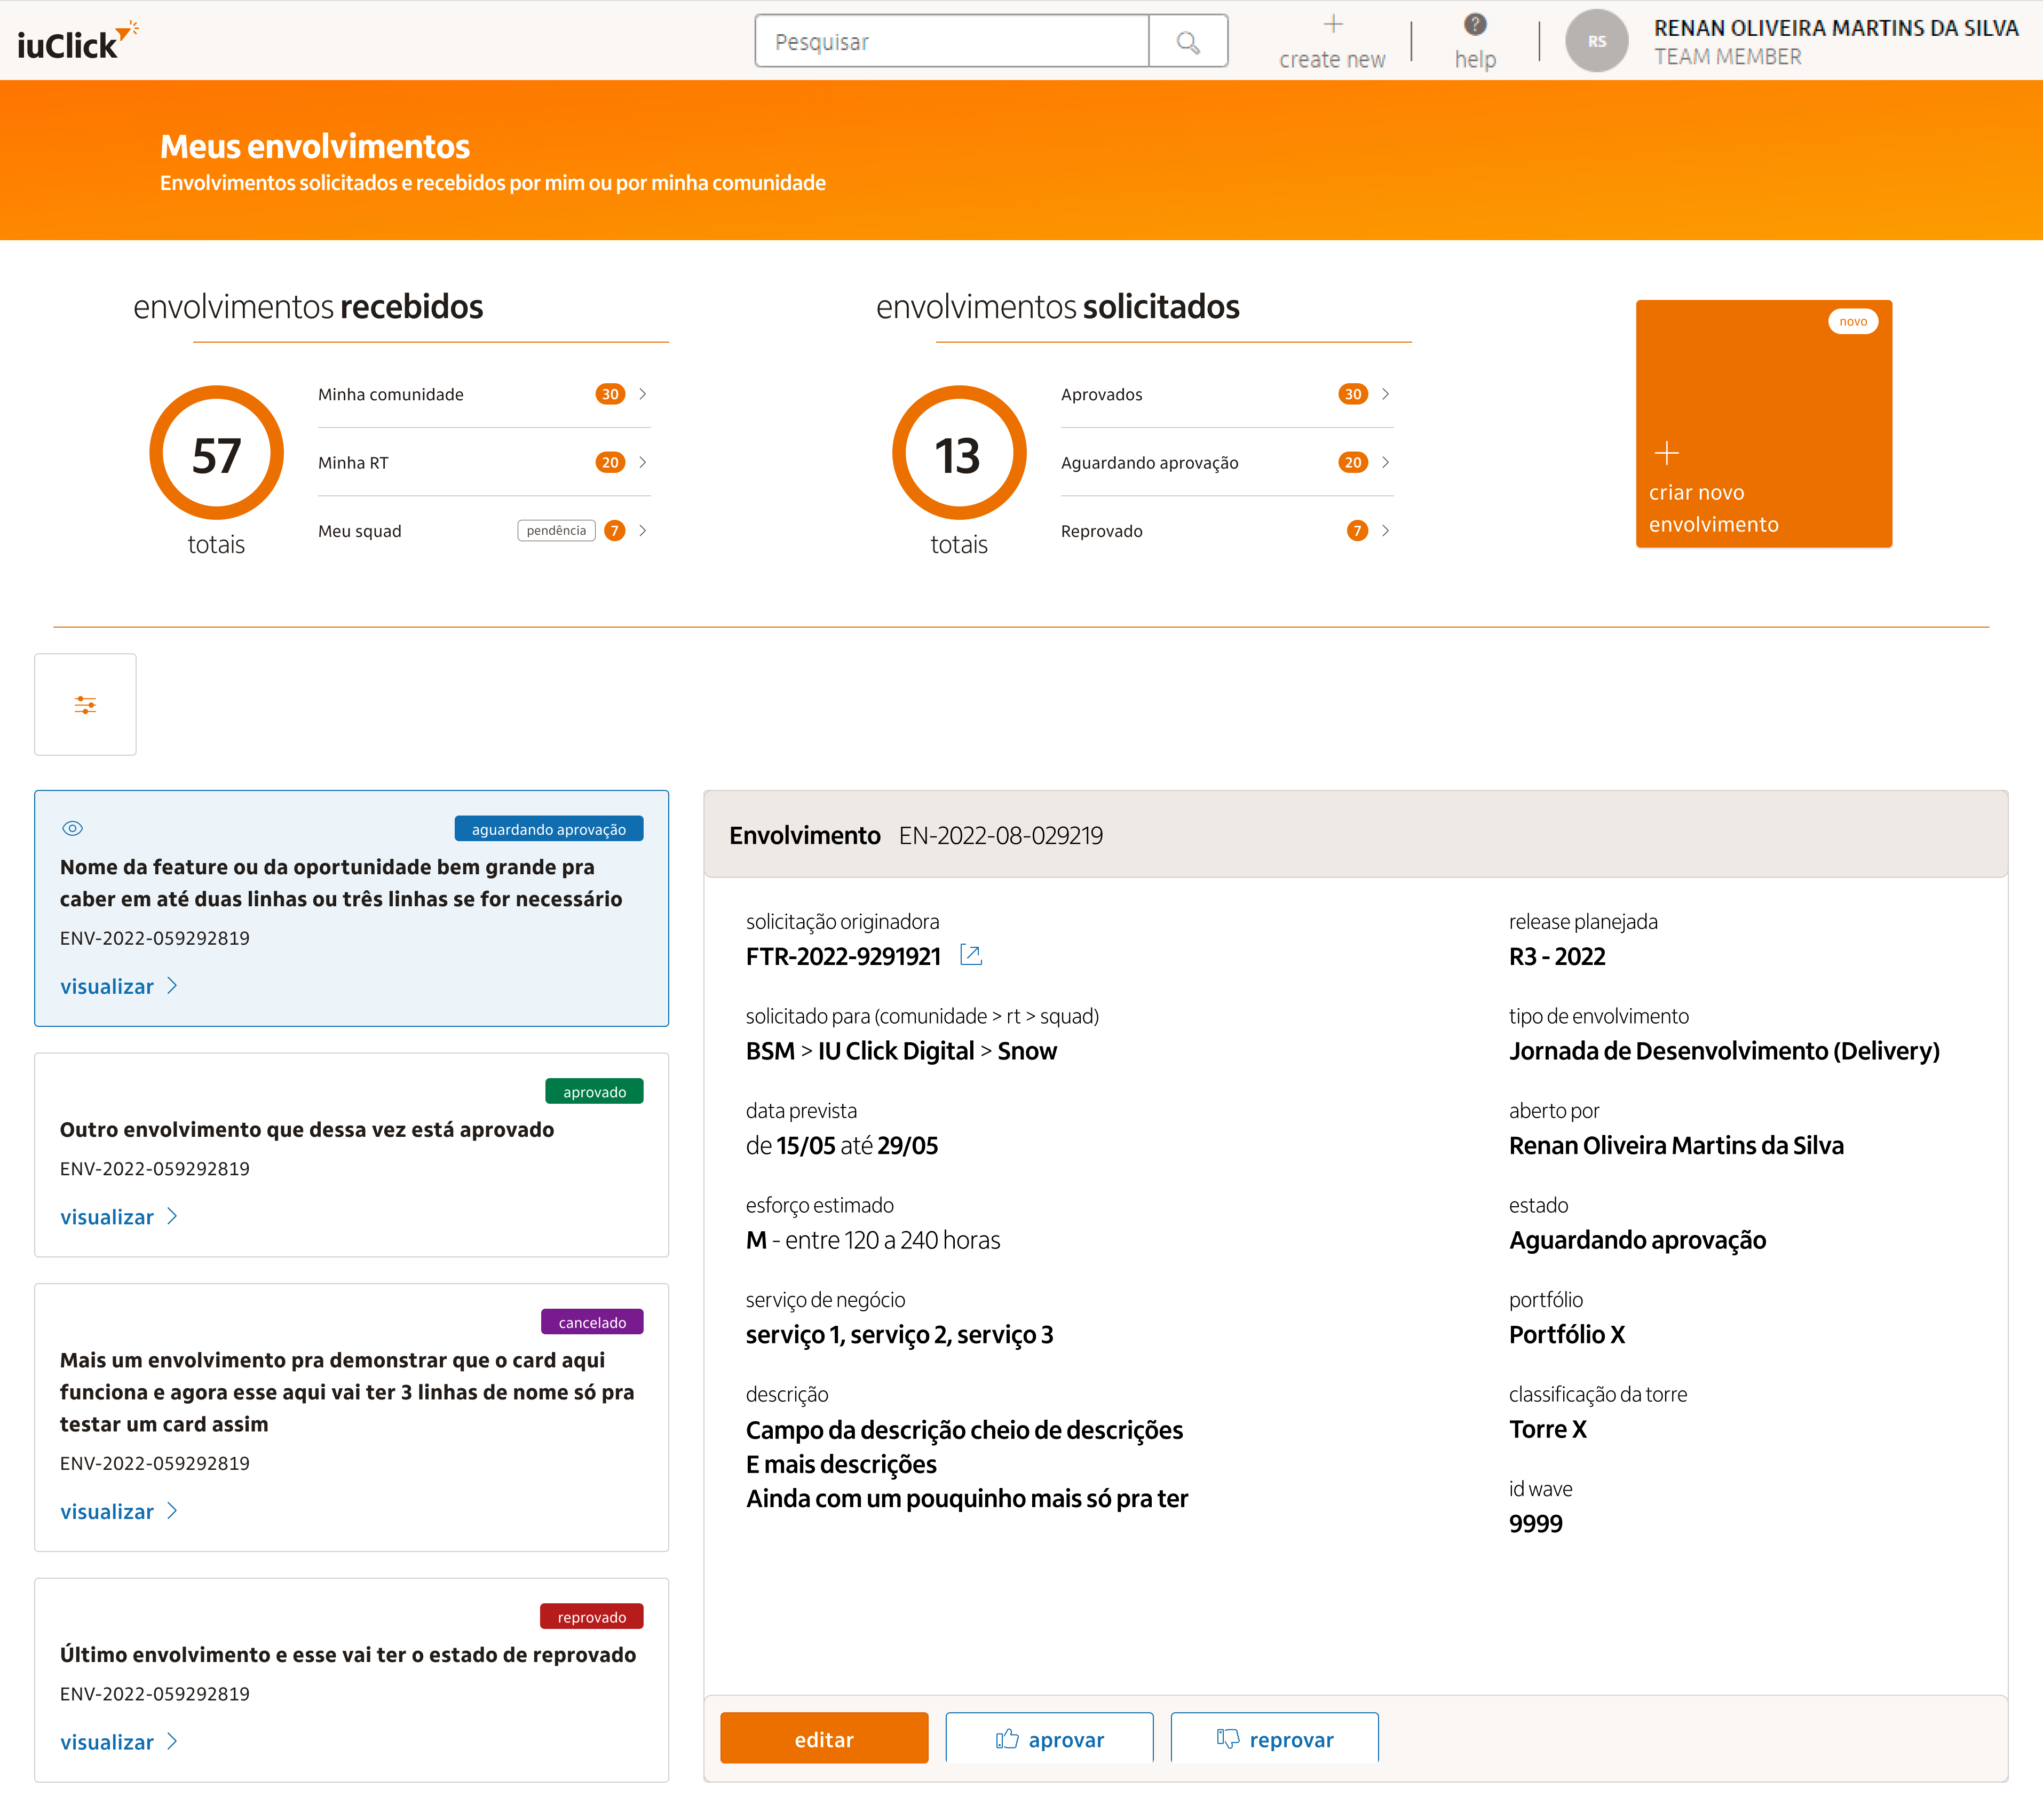This screenshot has width=2043, height=1820.
Task: Click user name RENAN OLIVEIRA MARTINS DA SILVA
Action: pyautogui.click(x=1836, y=28)
